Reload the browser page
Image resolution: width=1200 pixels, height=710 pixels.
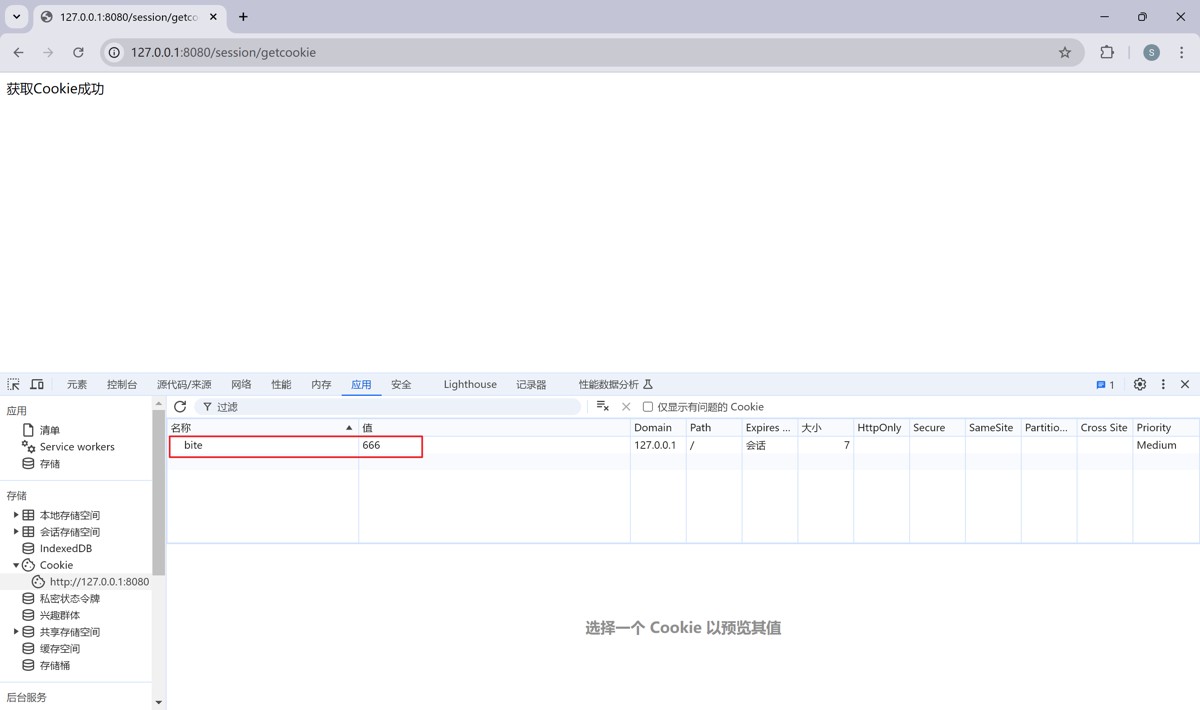(x=78, y=52)
